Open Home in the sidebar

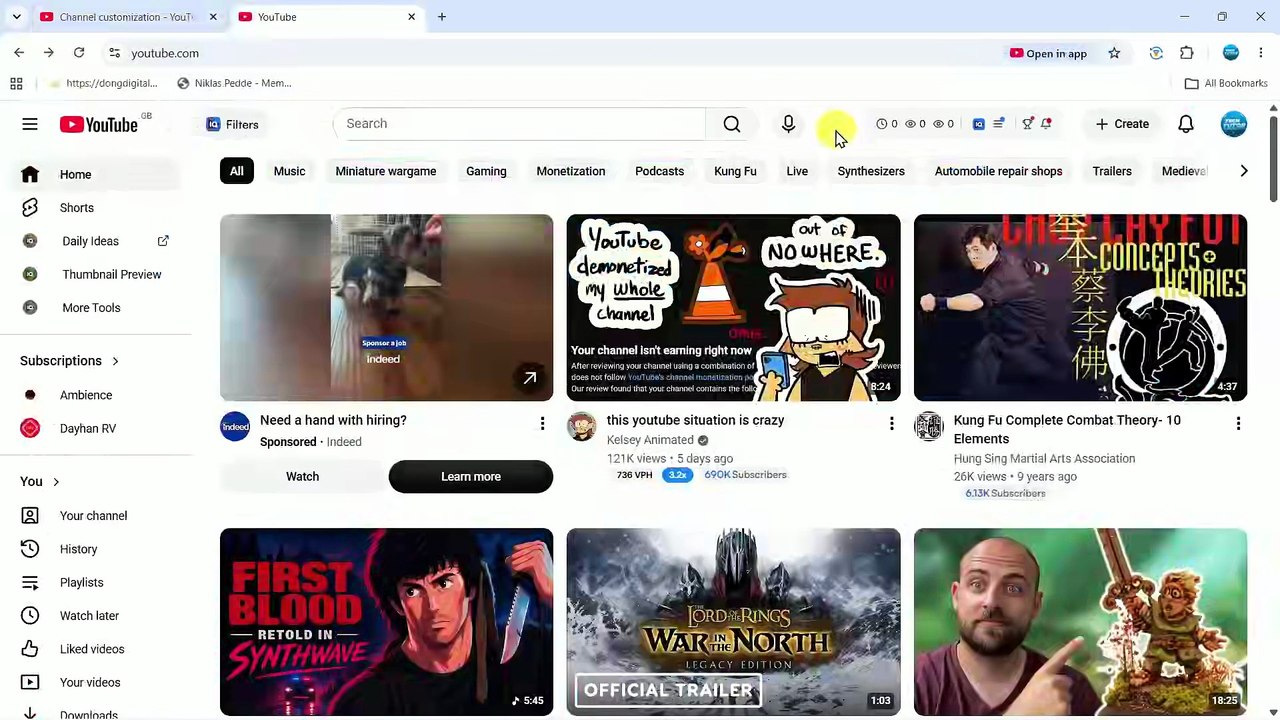[96, 174]
